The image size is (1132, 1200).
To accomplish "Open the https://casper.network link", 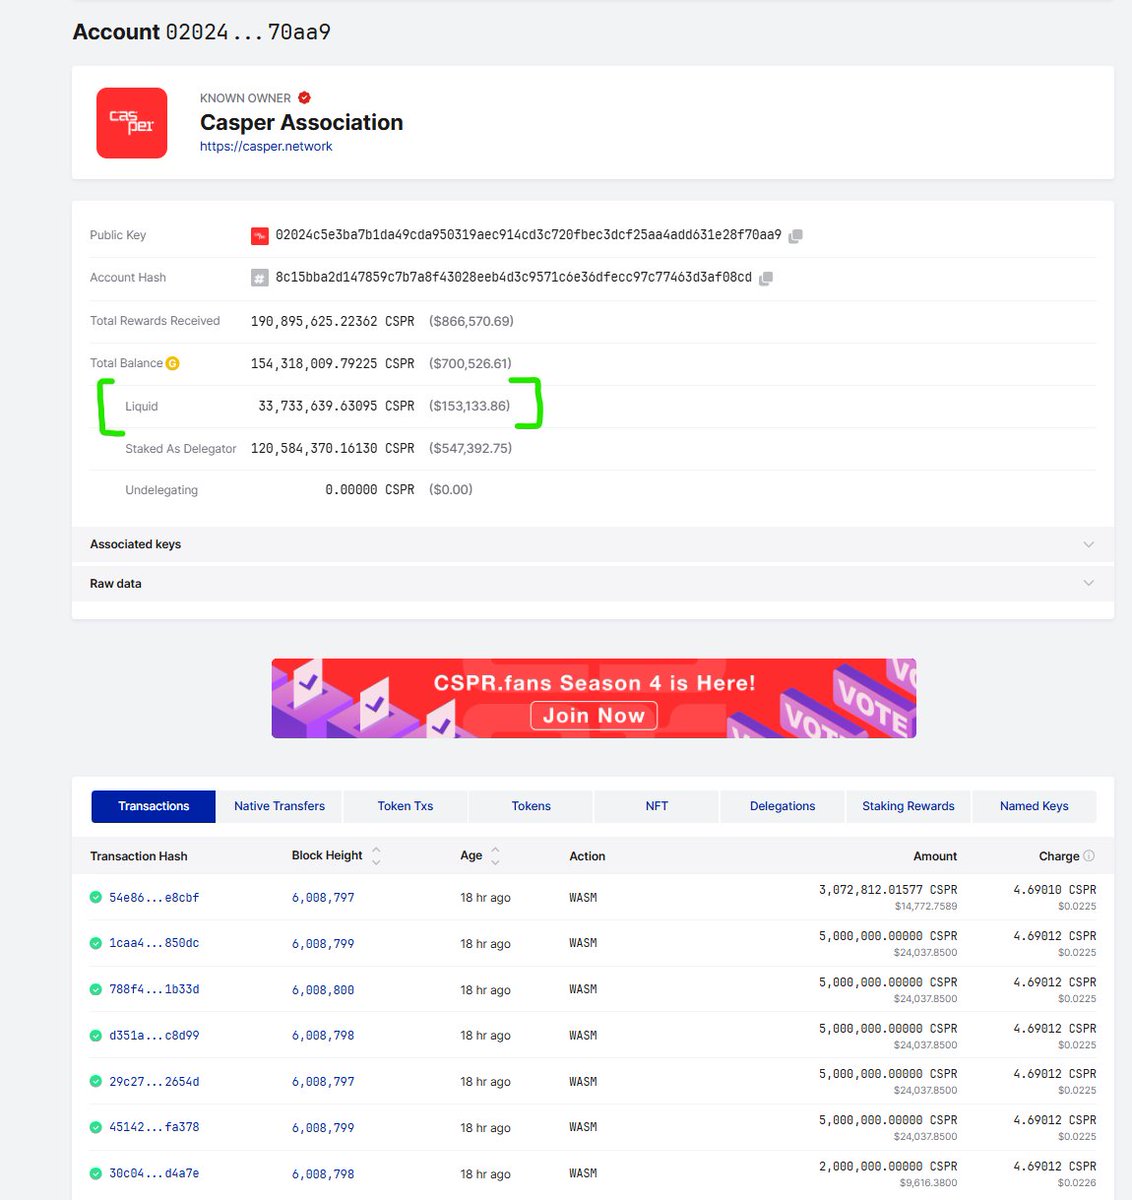I will coord(266,146).
